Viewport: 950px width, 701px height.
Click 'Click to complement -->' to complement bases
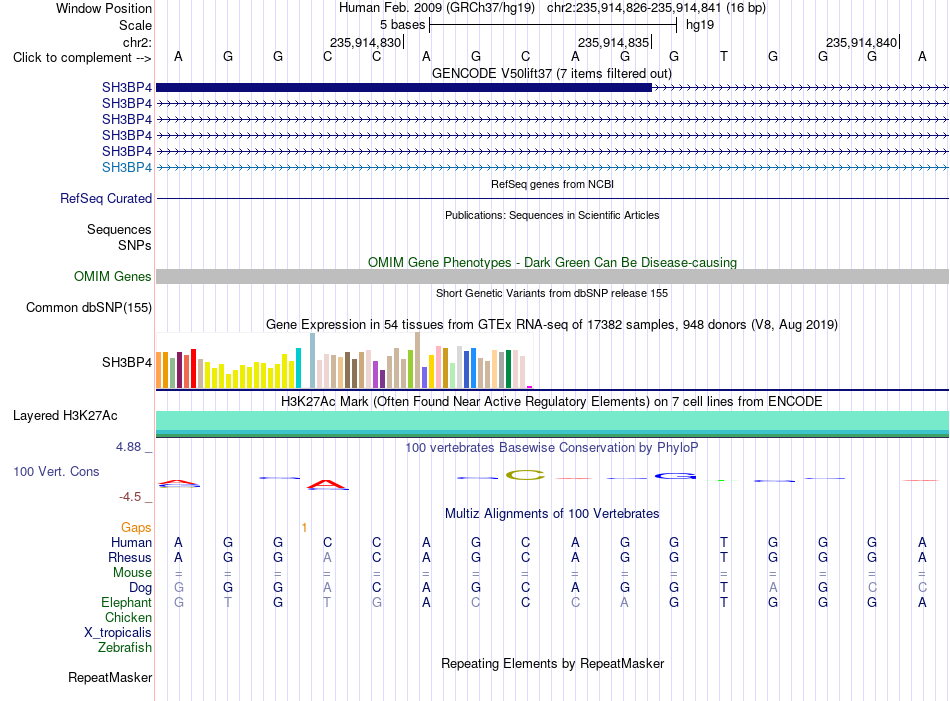(x=82, y=58)
